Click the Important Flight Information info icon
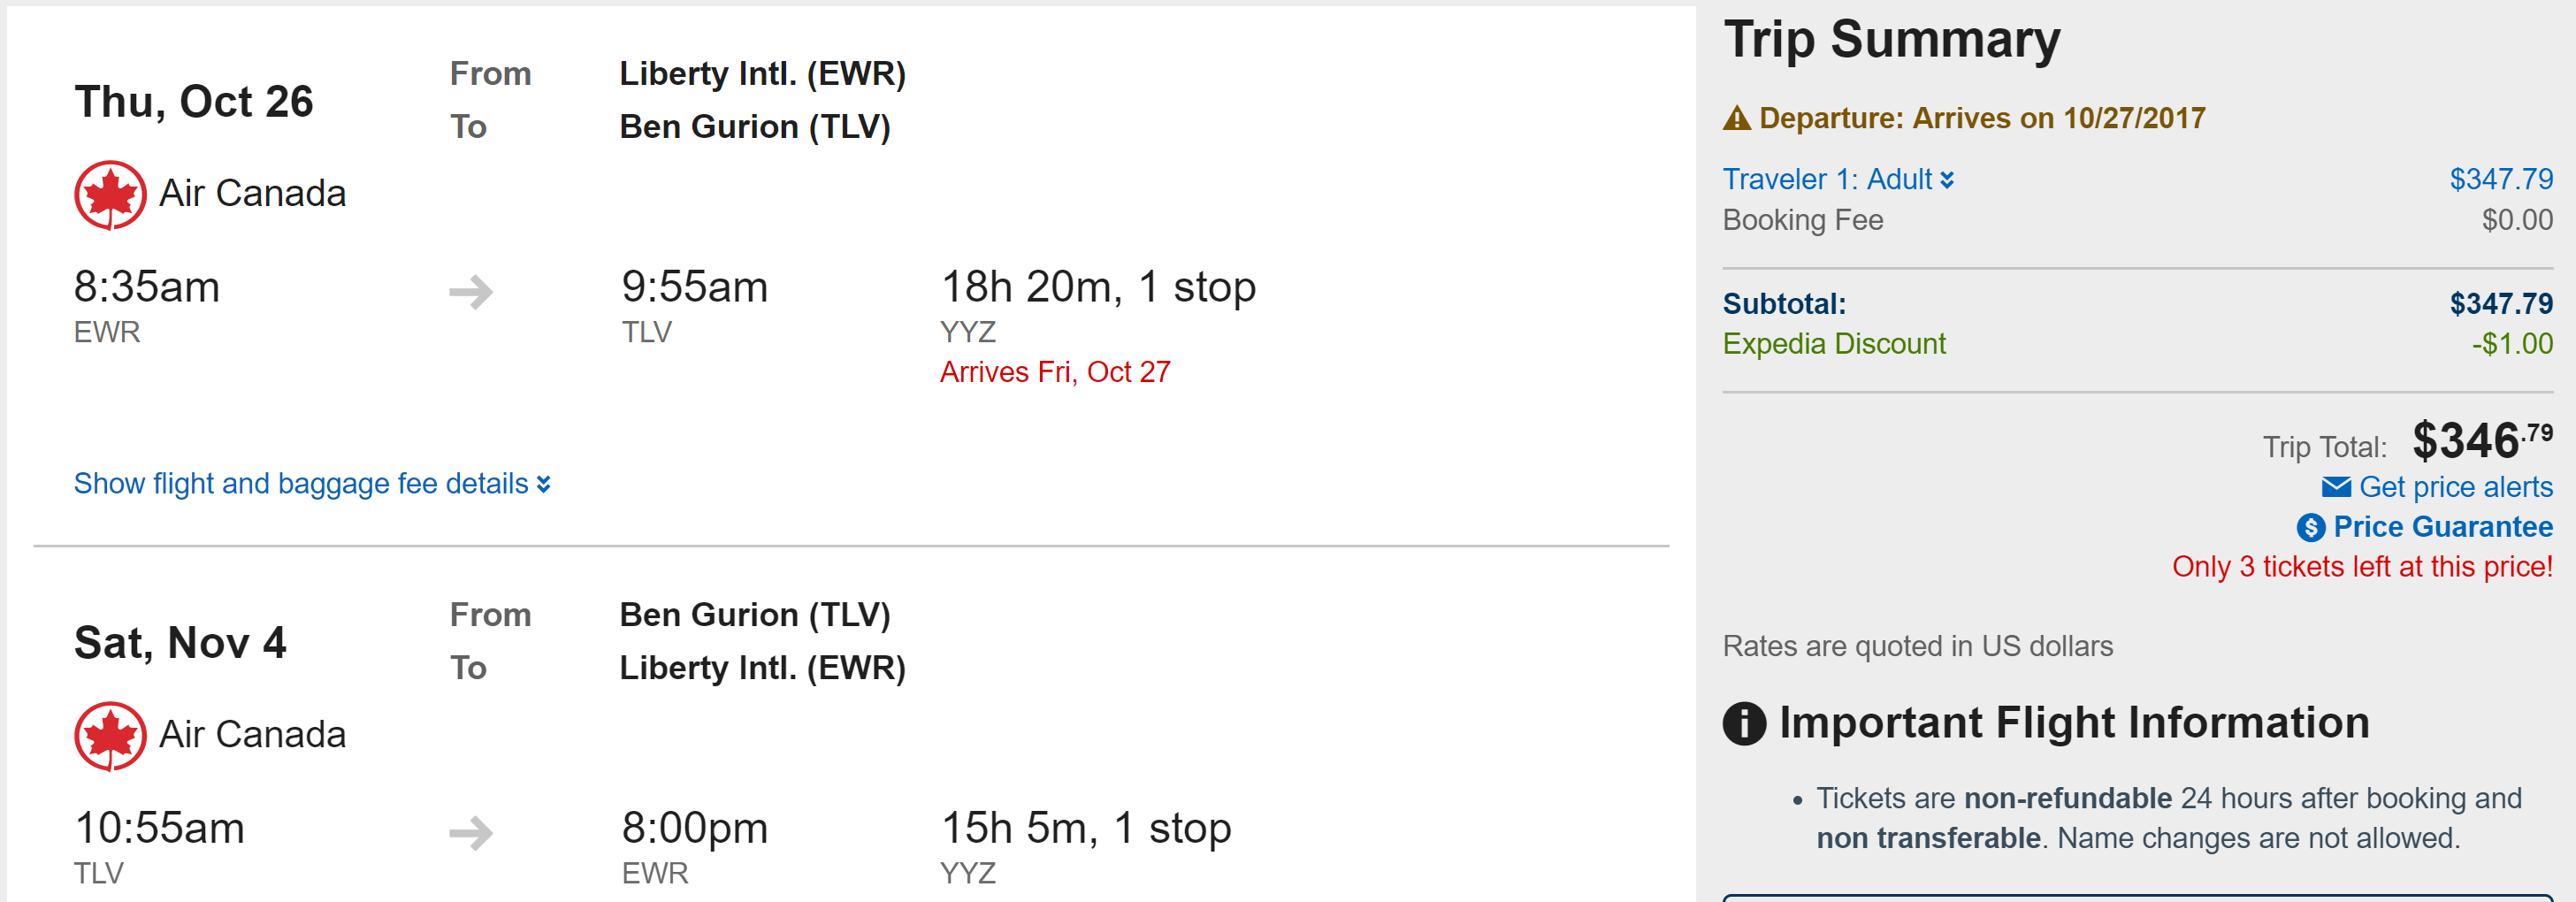The height and width of the screenshot is (902, 2576). (x=1744, y=723)
